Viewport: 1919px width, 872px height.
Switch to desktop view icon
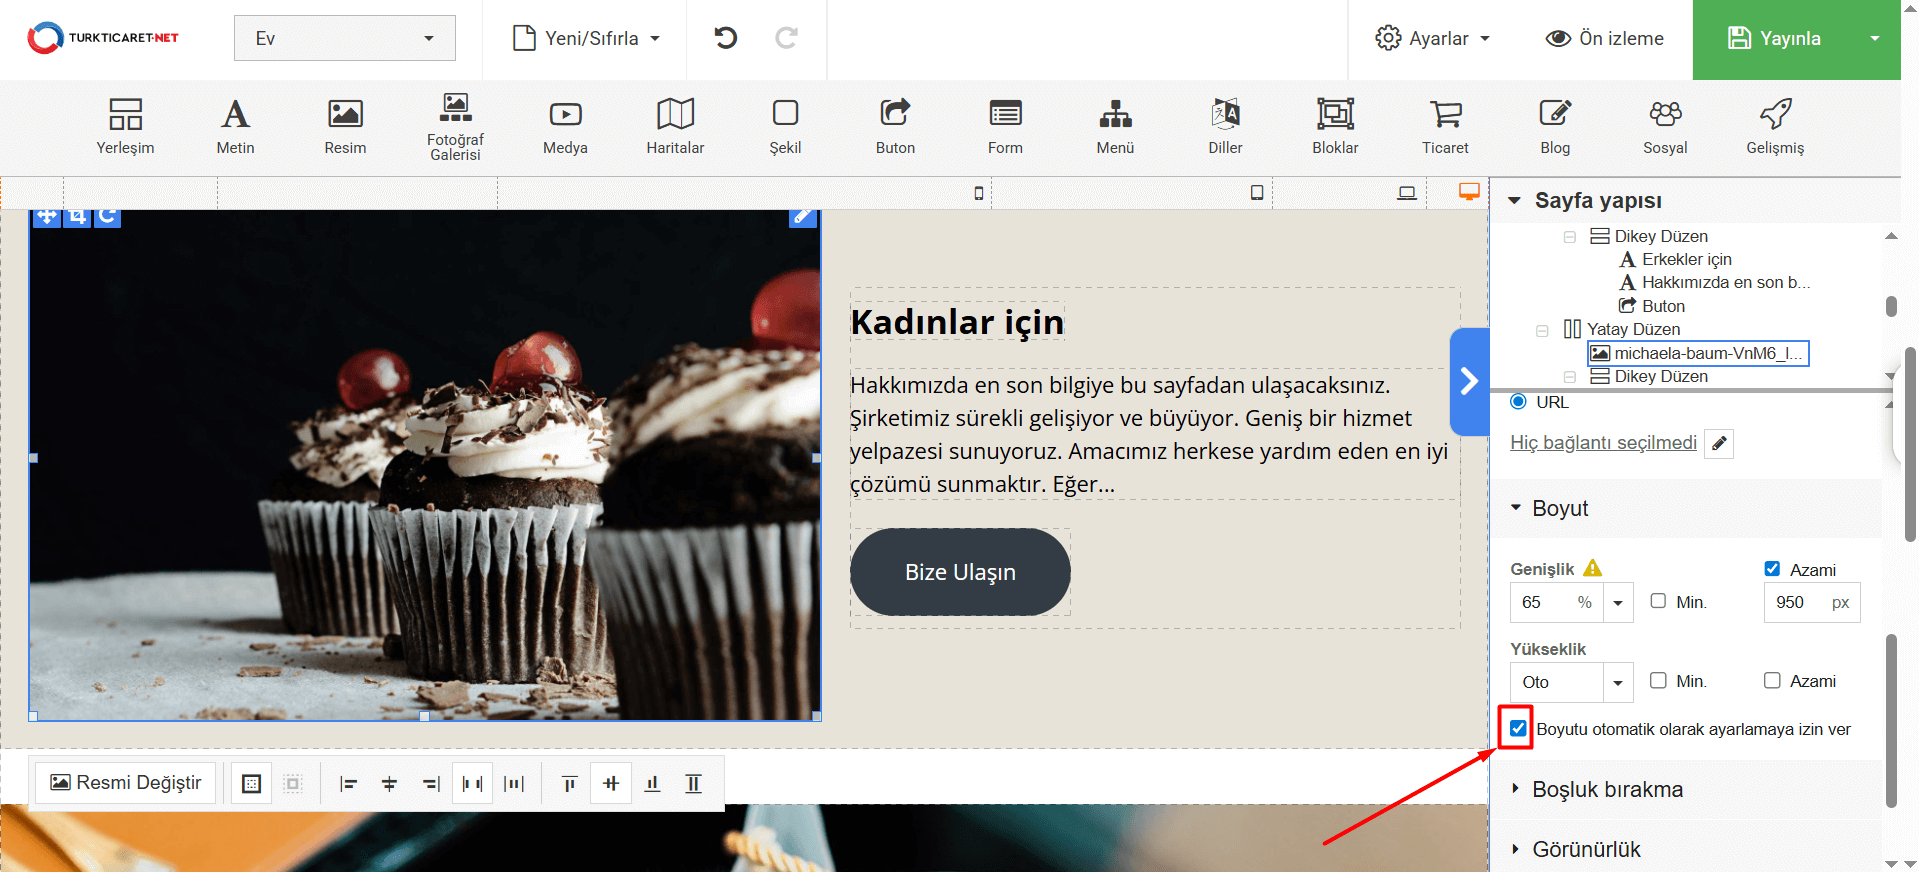[x=1469, y=192]
